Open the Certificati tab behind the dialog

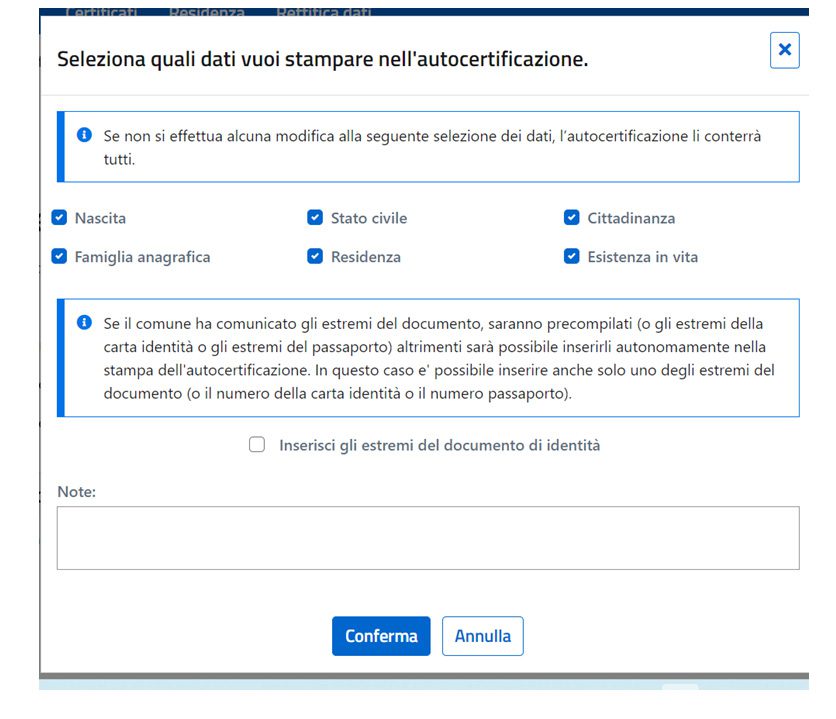click(x=101, y=12)
